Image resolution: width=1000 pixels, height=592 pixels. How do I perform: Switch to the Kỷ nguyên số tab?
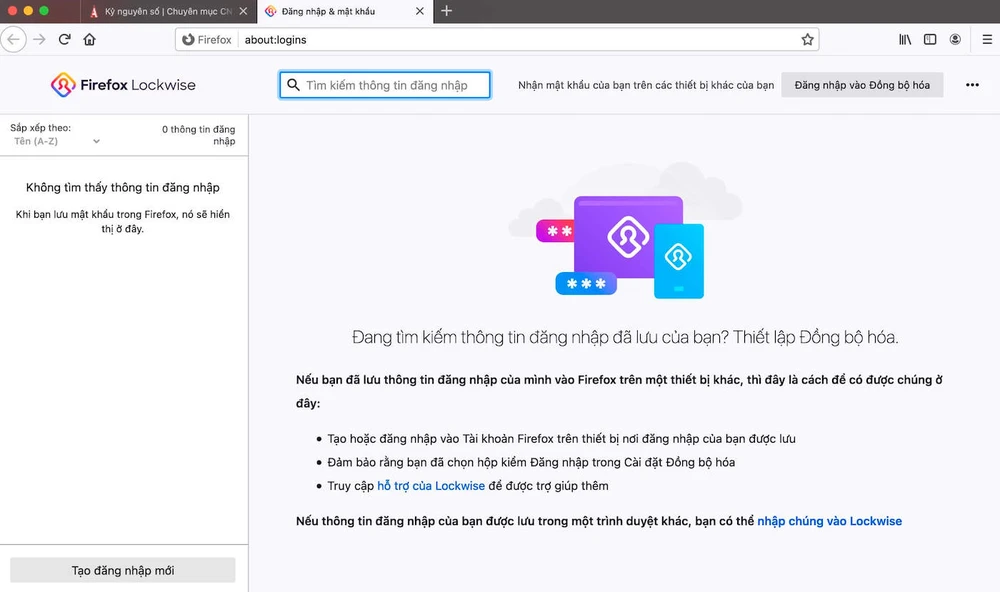coord(150,11)
